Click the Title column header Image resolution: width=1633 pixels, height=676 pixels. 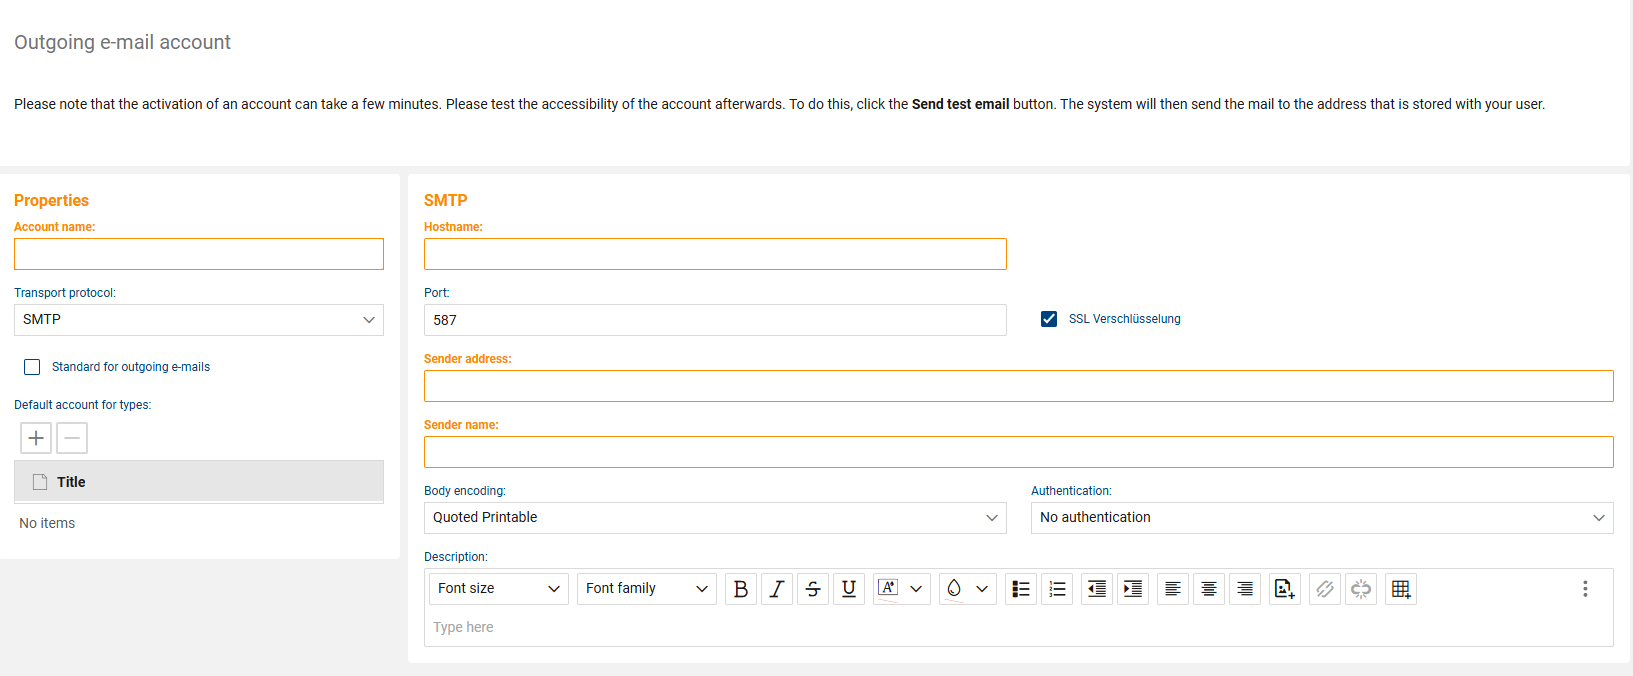coord(199,481)
